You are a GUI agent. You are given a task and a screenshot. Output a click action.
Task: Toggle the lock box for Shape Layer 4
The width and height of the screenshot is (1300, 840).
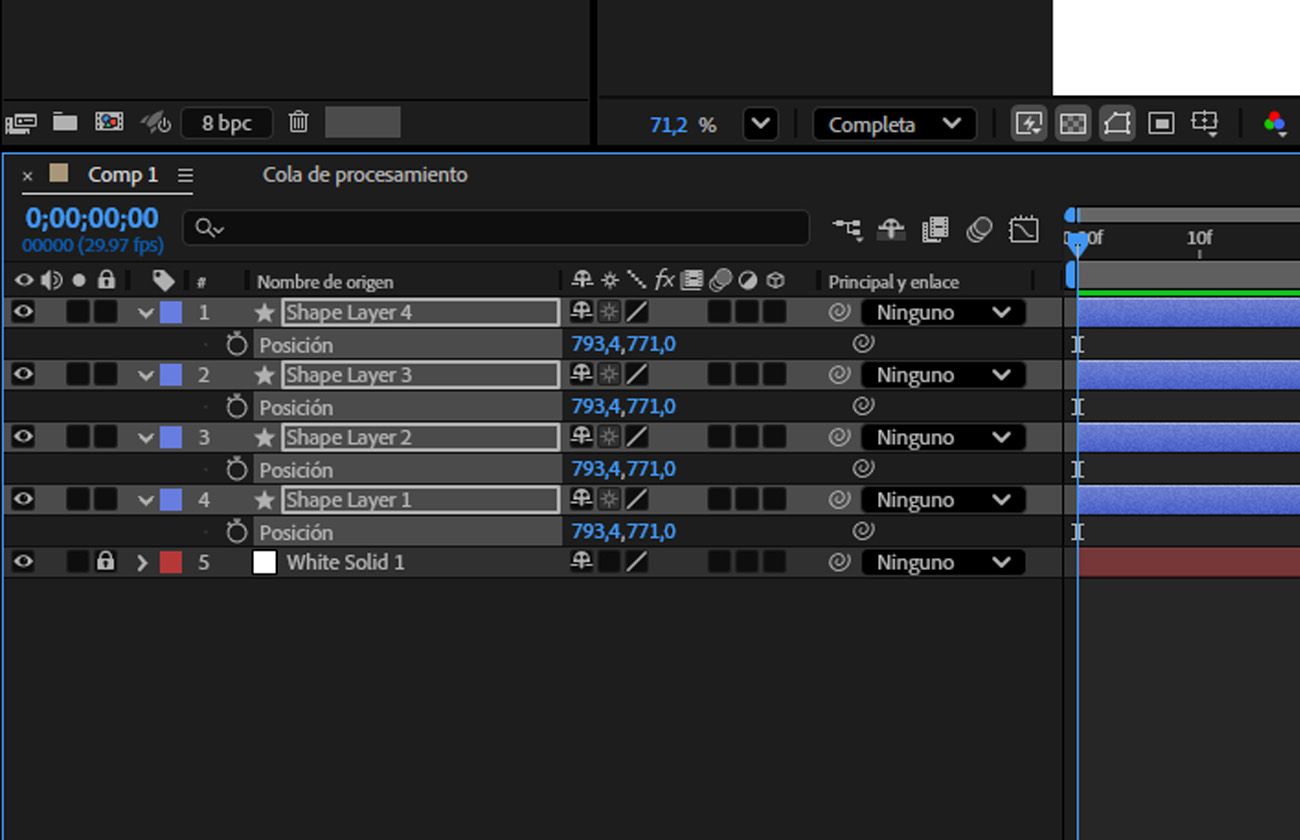pos(105,312)
